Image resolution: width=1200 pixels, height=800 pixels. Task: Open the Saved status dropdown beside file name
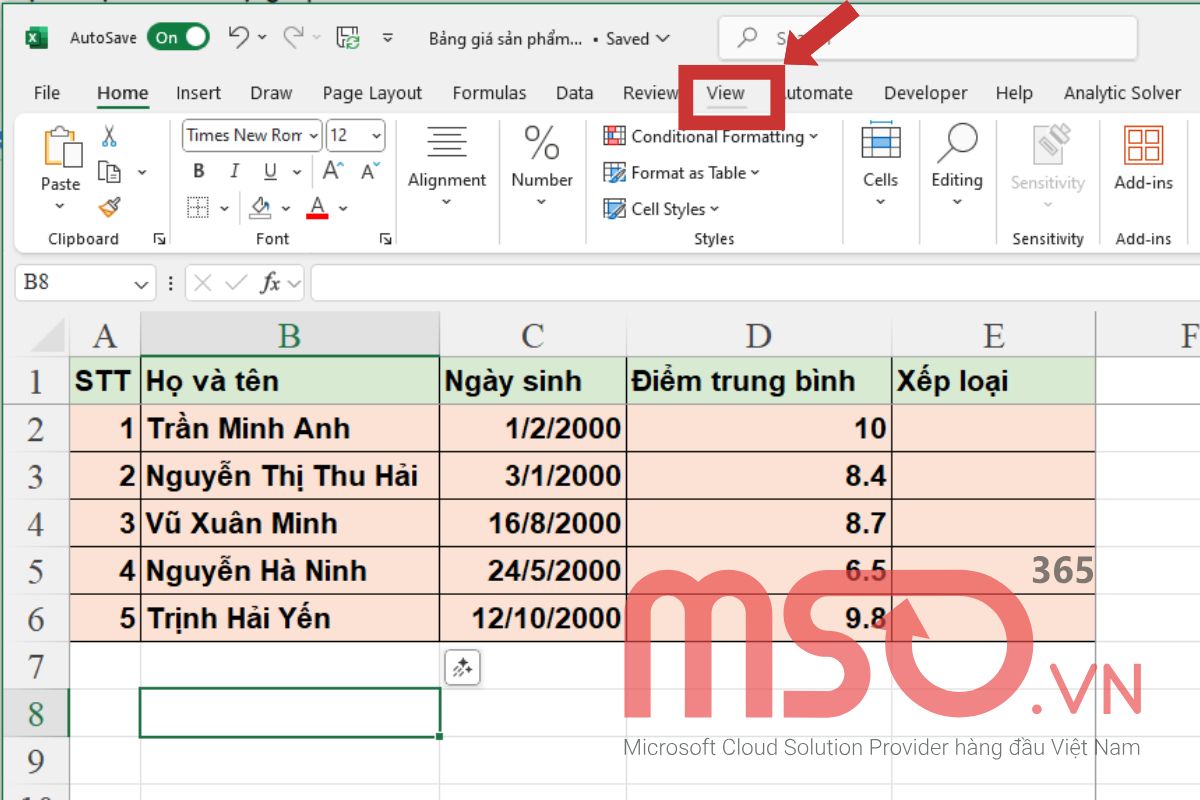(663, 39)
